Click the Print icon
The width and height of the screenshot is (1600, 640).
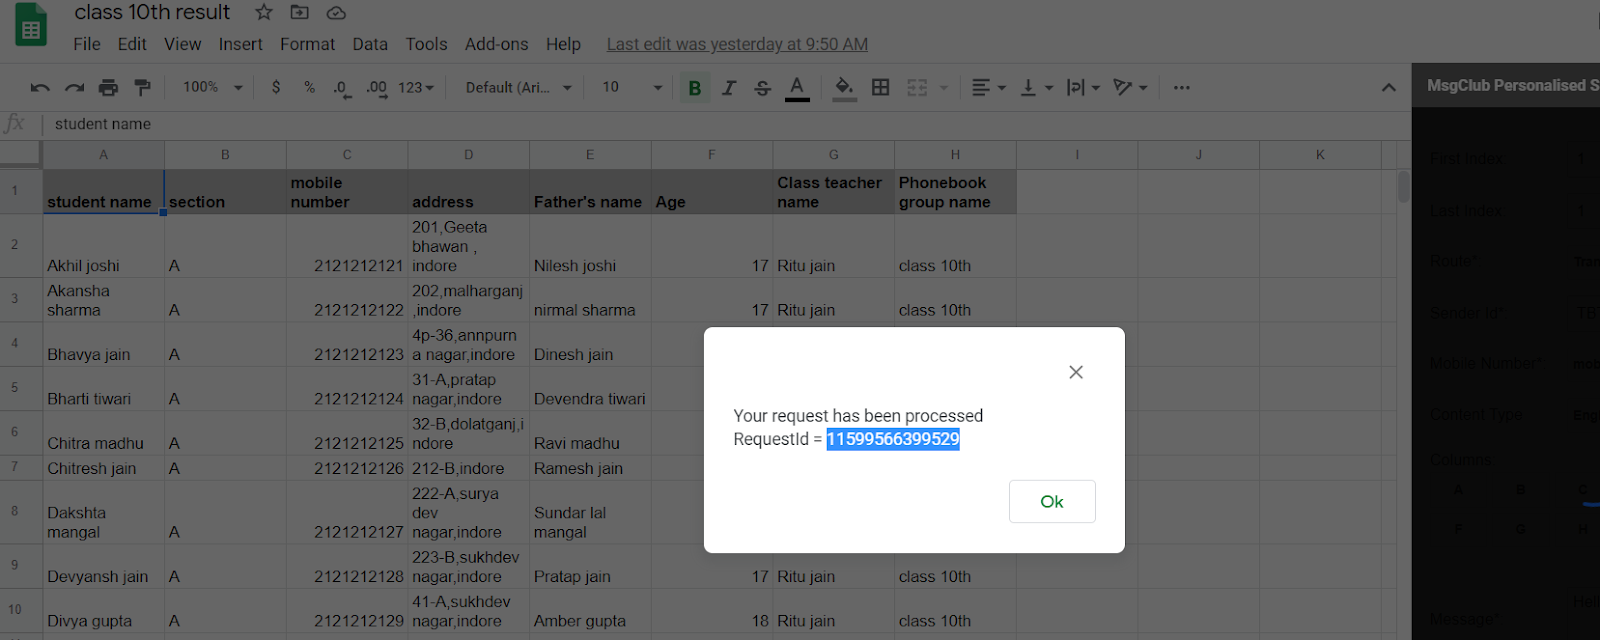click(108, 88)
